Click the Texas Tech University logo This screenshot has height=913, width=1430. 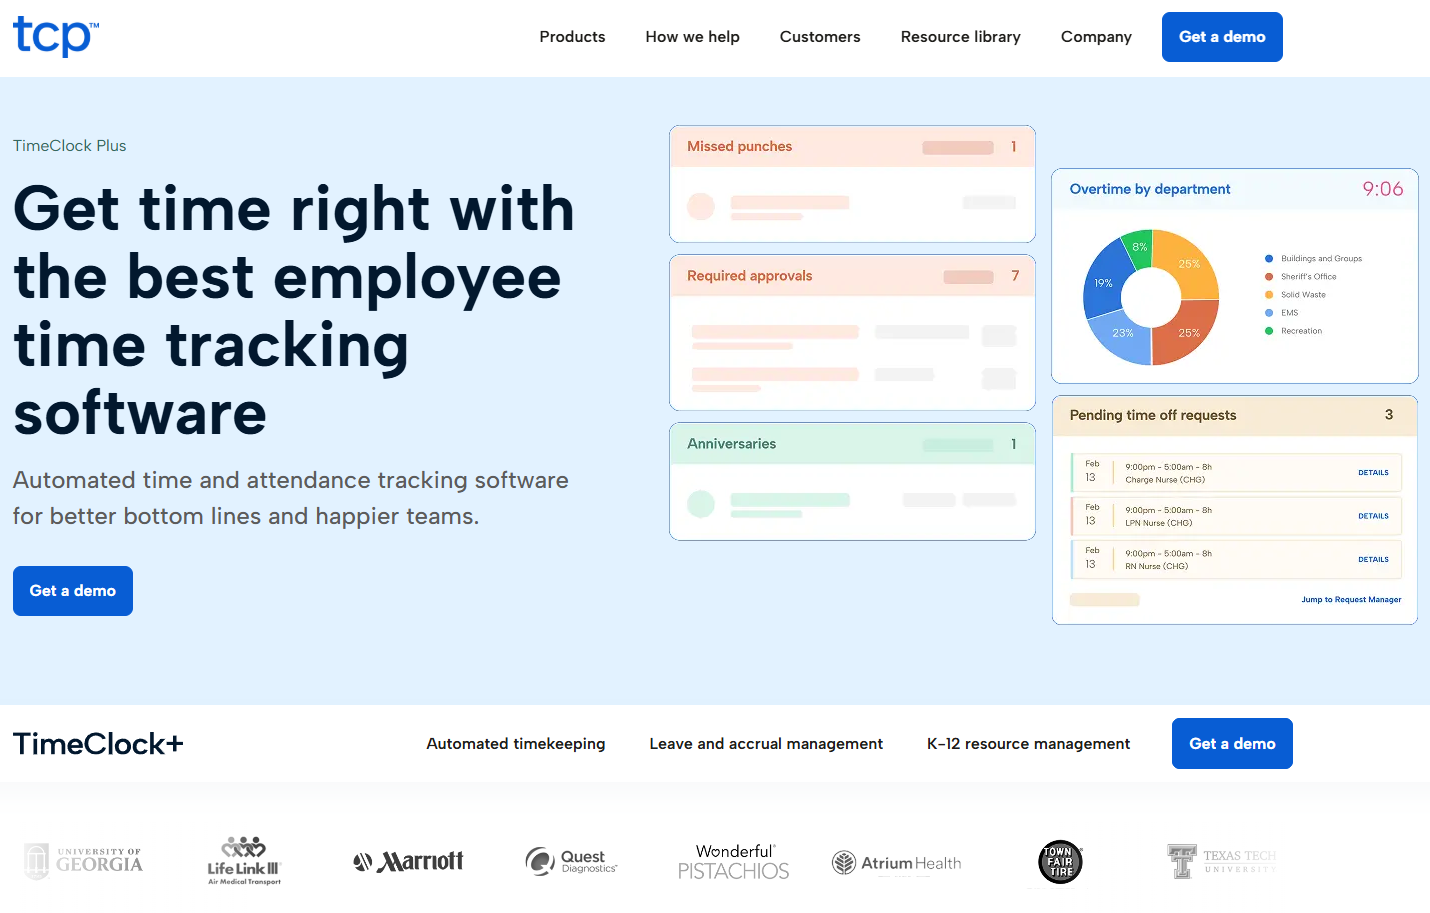click(1221, 861)
